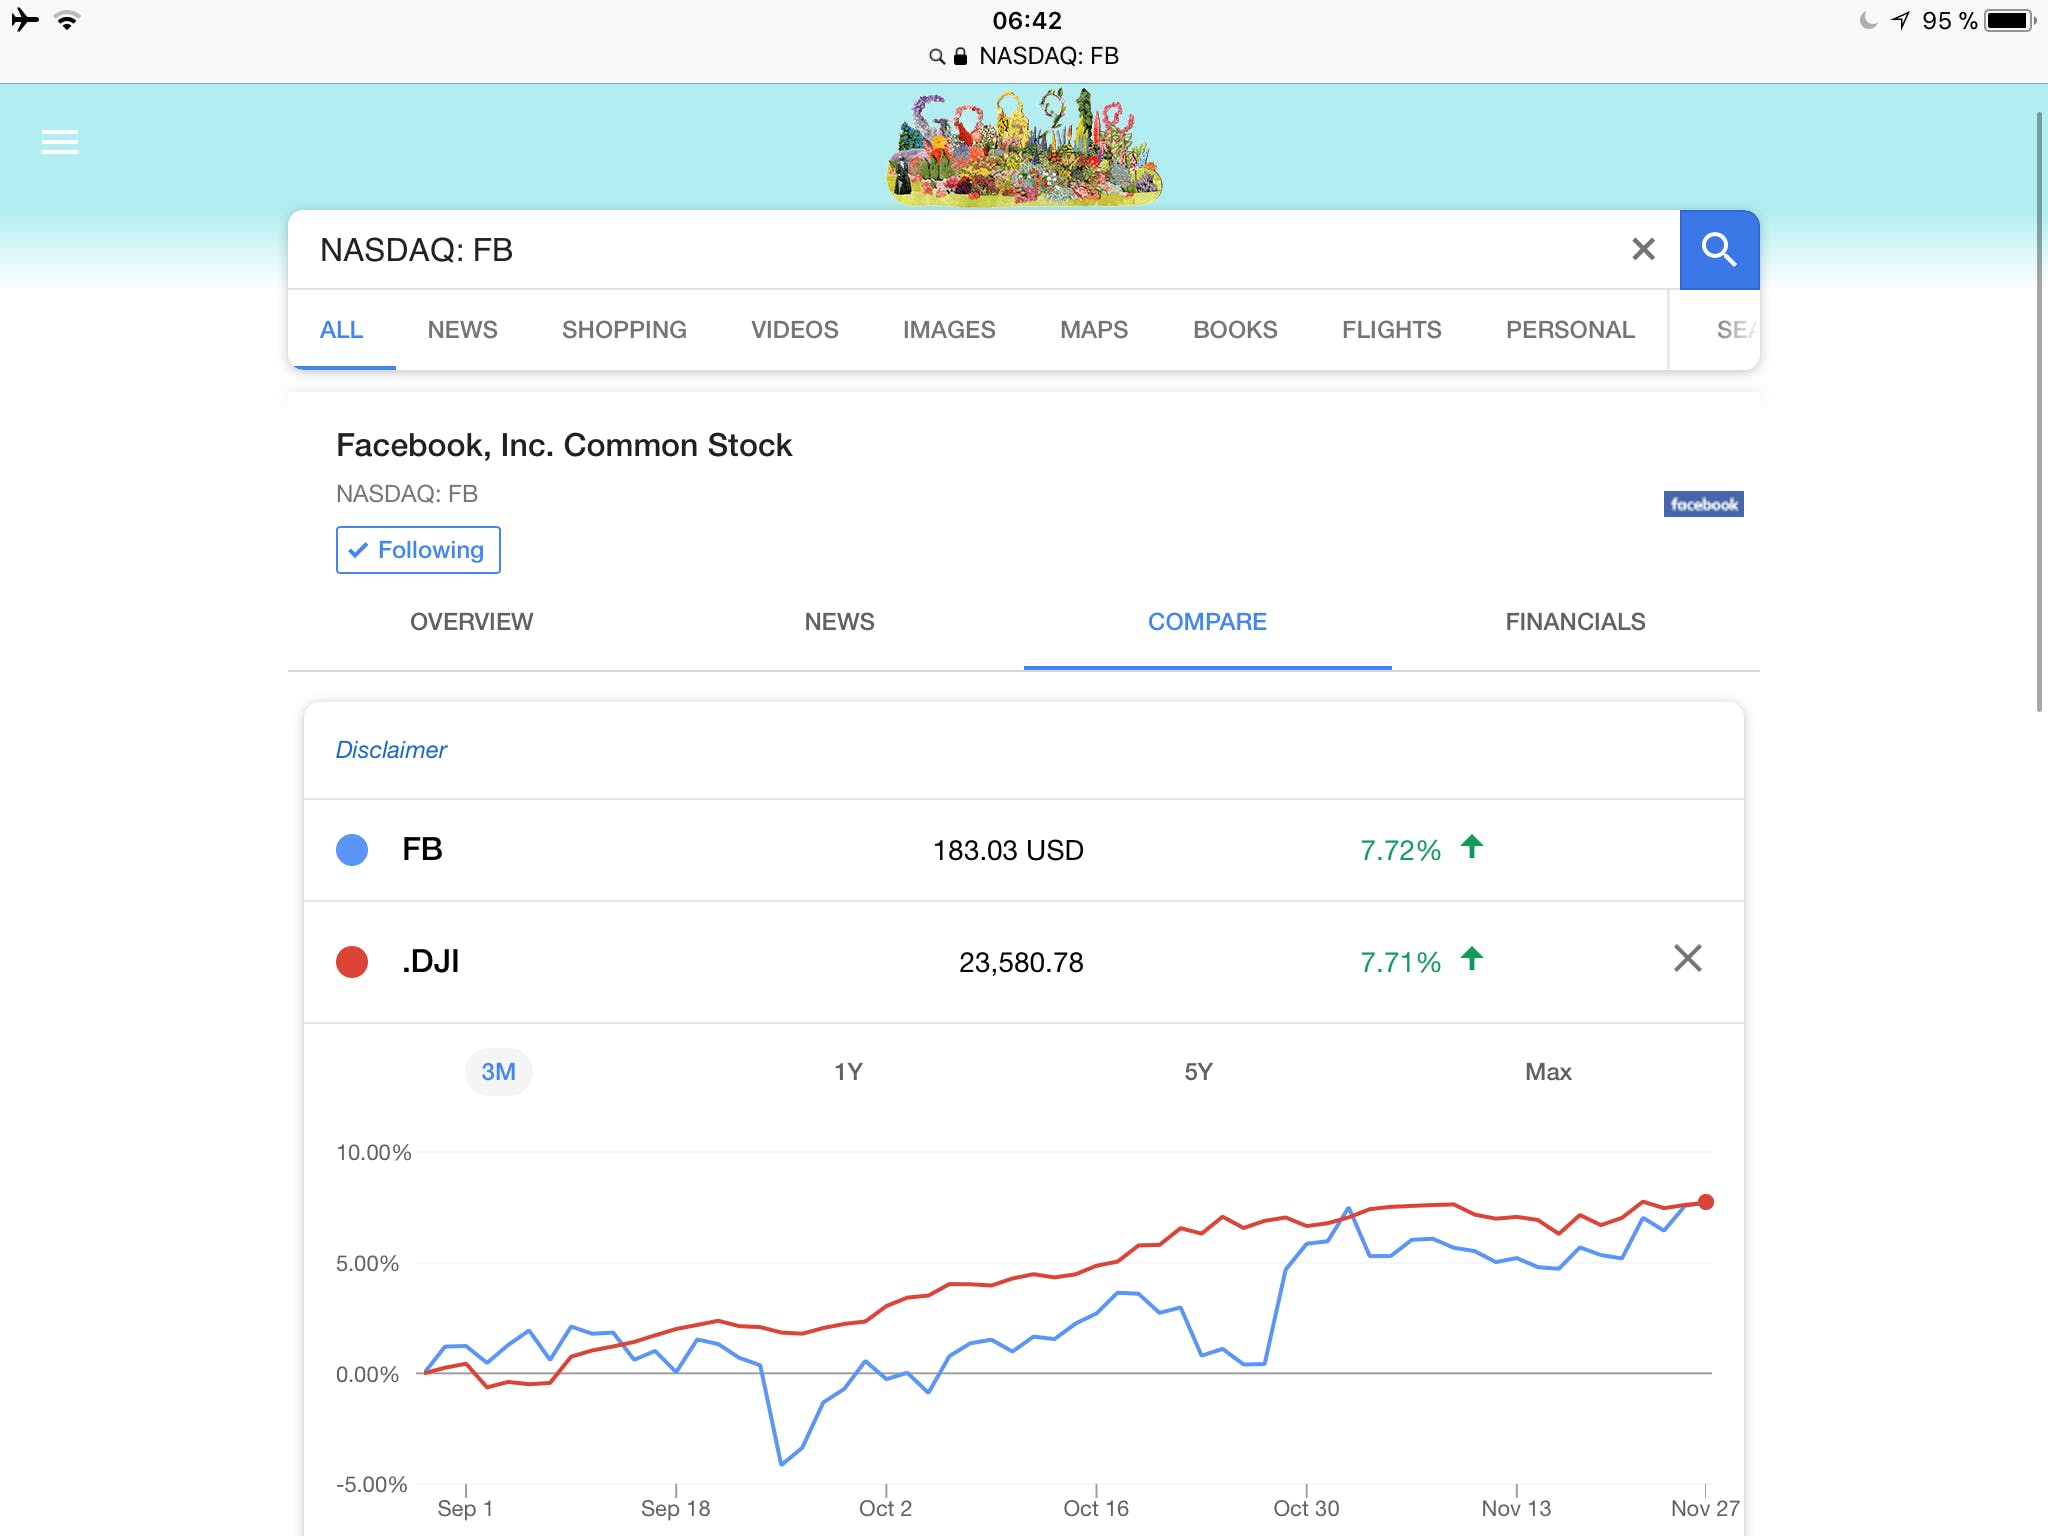
Task: Tap the location services arrow icon
Action: [1900, 20]
